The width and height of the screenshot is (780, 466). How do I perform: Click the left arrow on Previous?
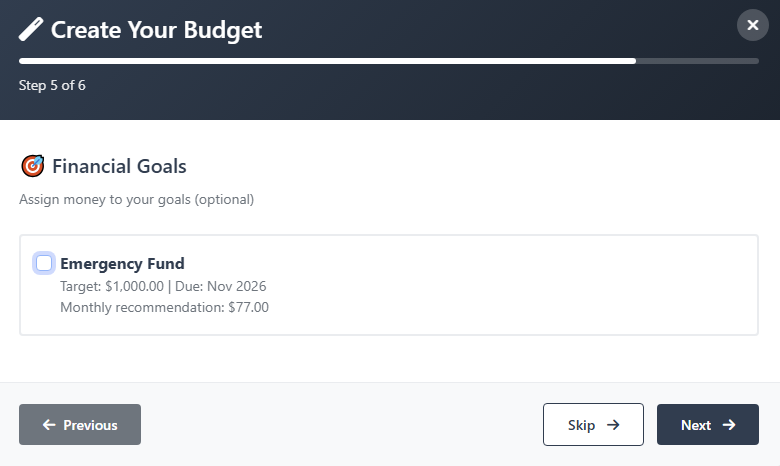tap(49, 425)
